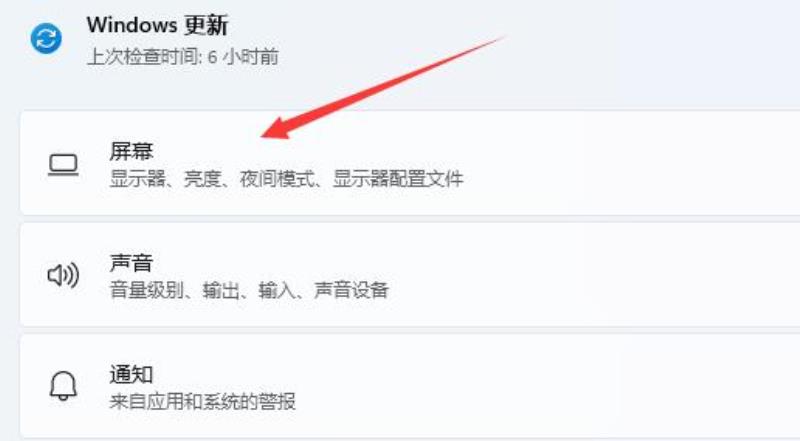Open the 声音 settings title
800x441 pixels.
click(131, 263)
